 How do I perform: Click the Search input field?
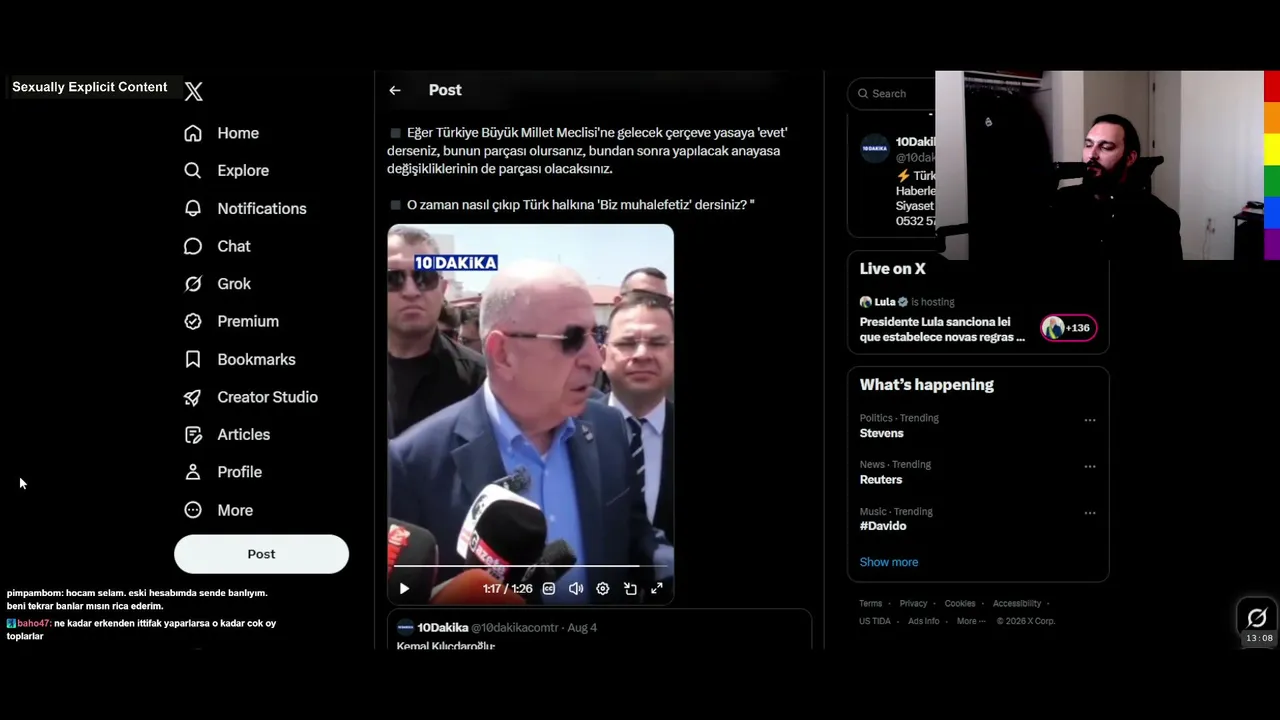892,94
